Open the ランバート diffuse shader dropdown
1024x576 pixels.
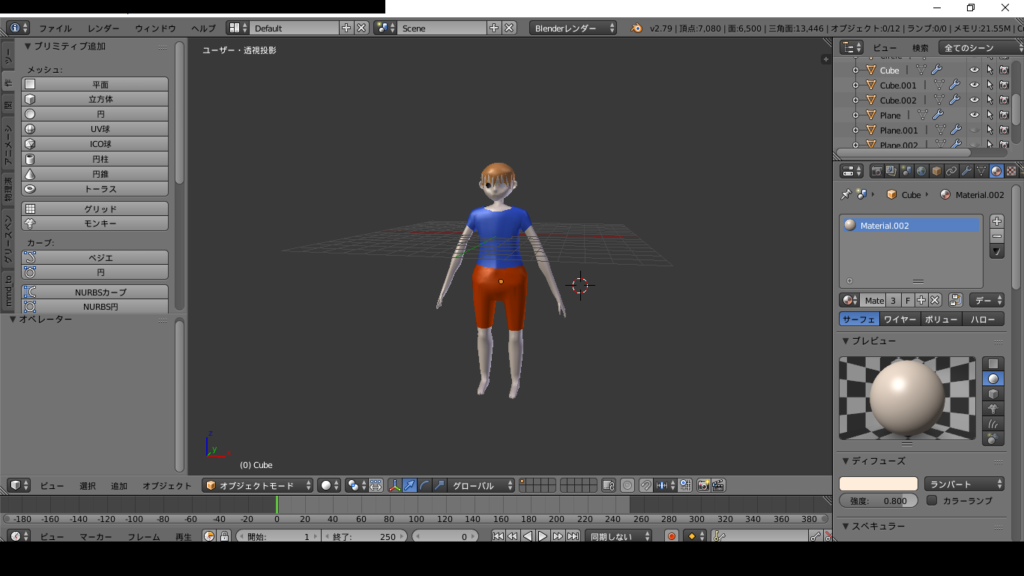[x=963, y=484]
